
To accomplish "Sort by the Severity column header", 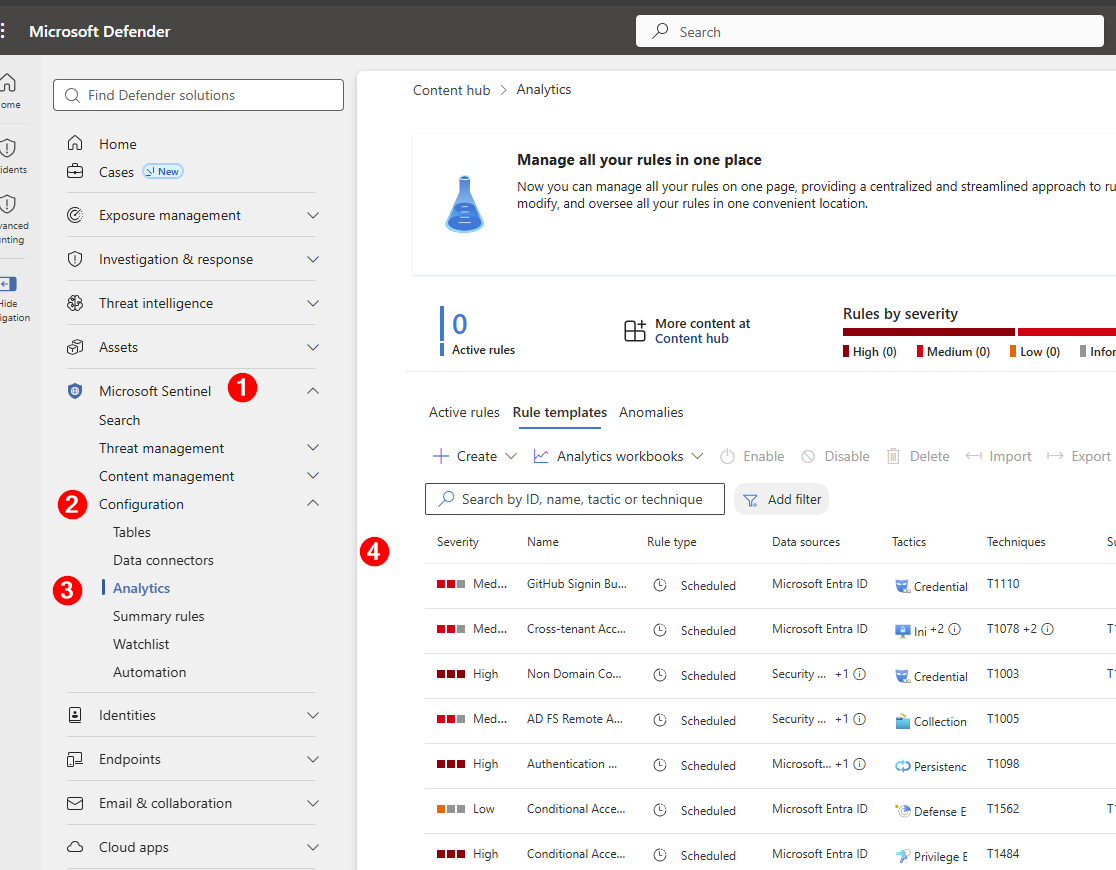I will 458,542.
